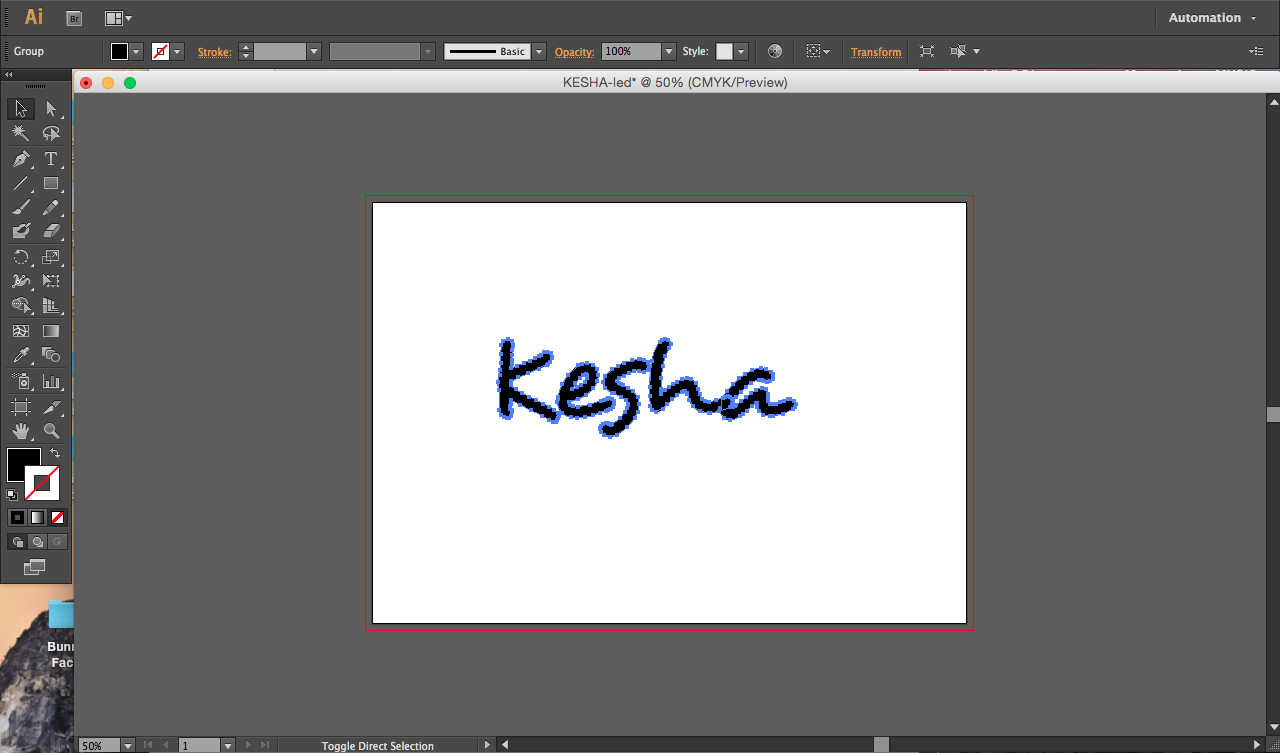Open the fill color dropdown in Control bar
1280x753 pixels.
[x=136, y=51]
